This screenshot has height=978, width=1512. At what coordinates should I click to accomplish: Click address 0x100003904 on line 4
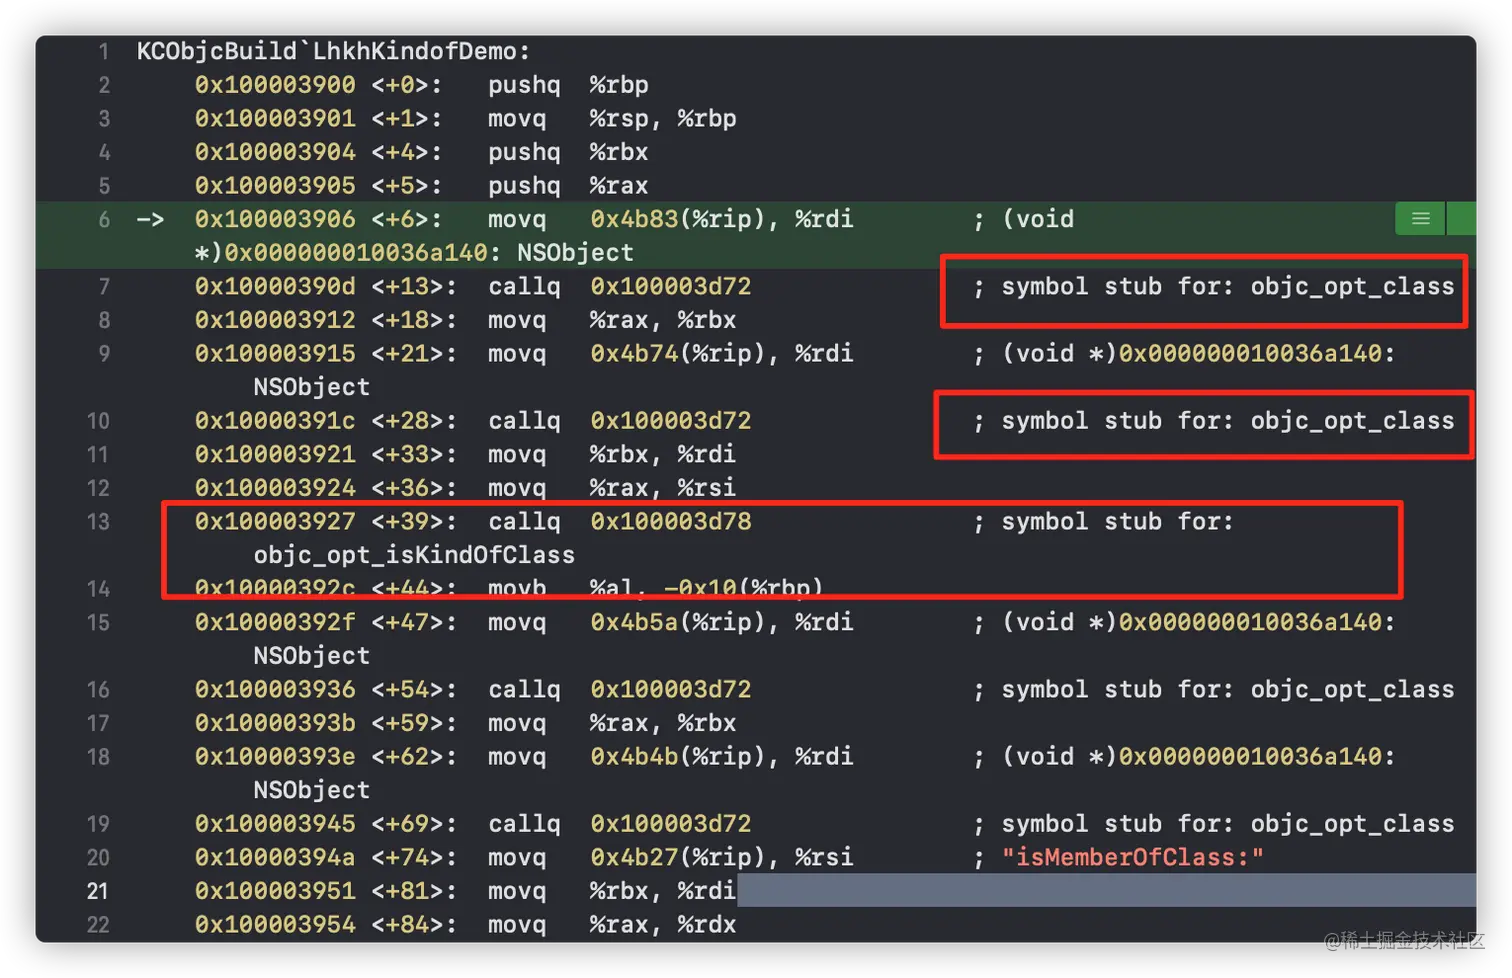275,152
